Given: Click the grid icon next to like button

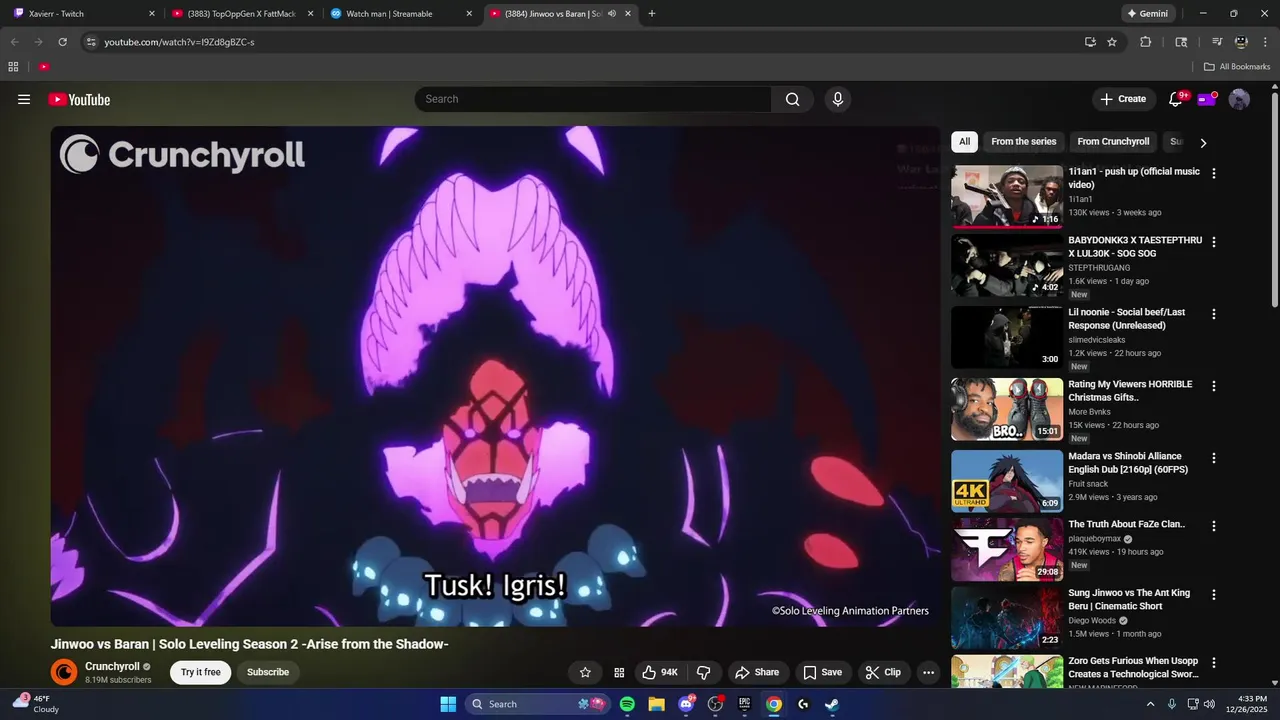Looking at the screenshot, I should pos(619,672).
